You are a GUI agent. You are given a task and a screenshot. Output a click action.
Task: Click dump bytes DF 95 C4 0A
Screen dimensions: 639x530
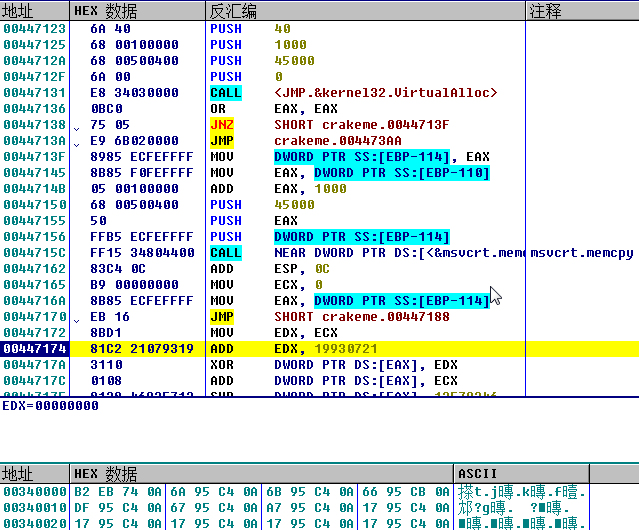(x=118, y=508)
